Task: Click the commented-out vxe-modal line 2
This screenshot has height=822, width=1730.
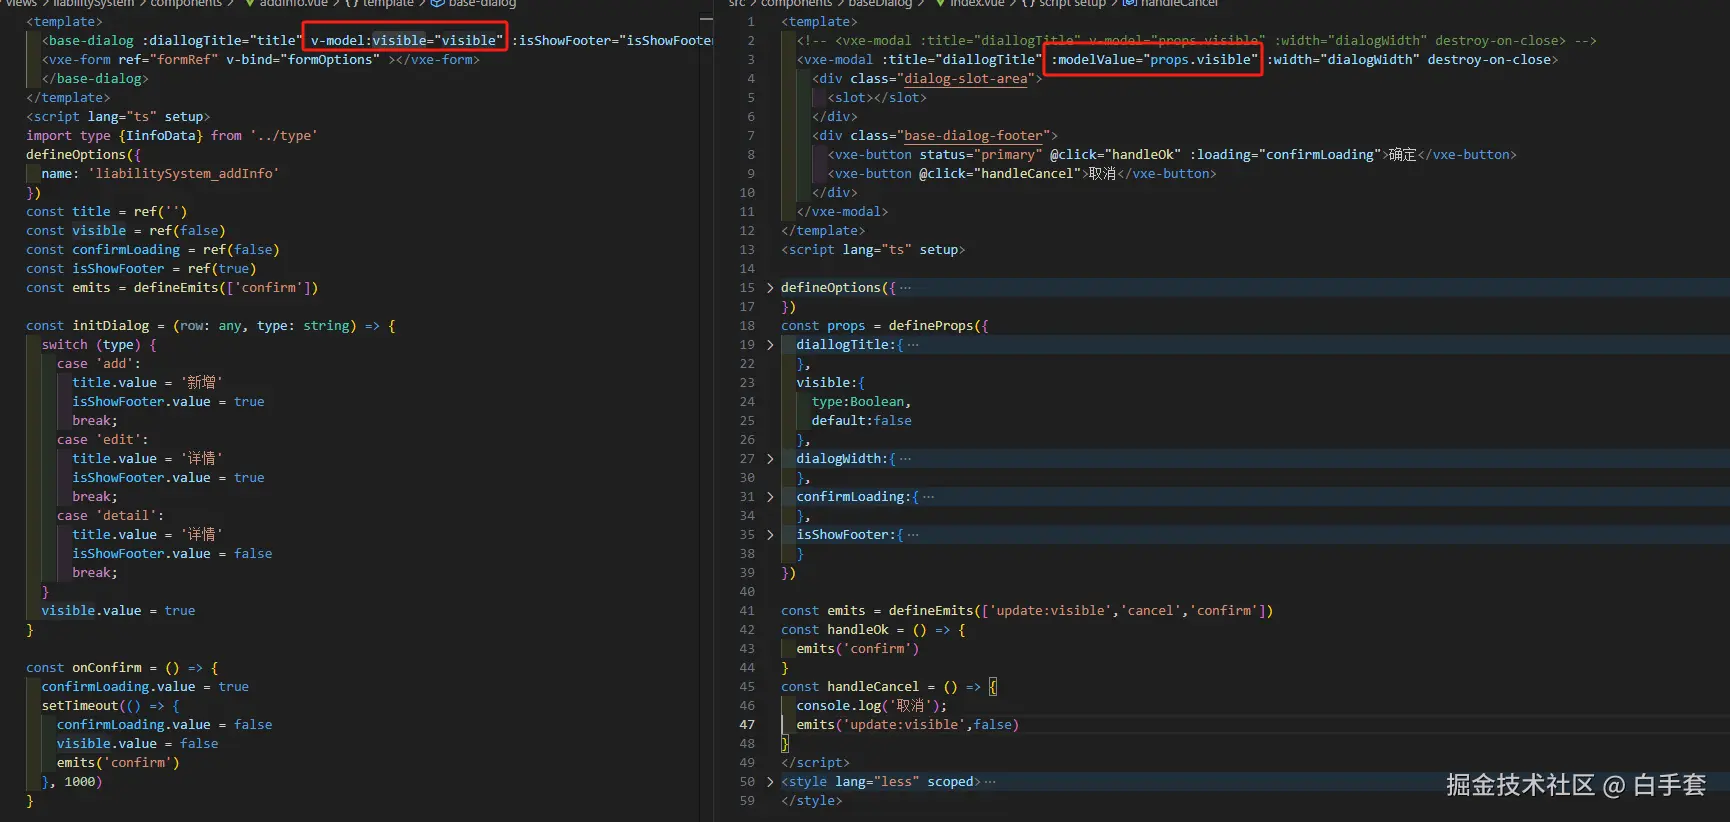Action: [x=1196, y=41]
